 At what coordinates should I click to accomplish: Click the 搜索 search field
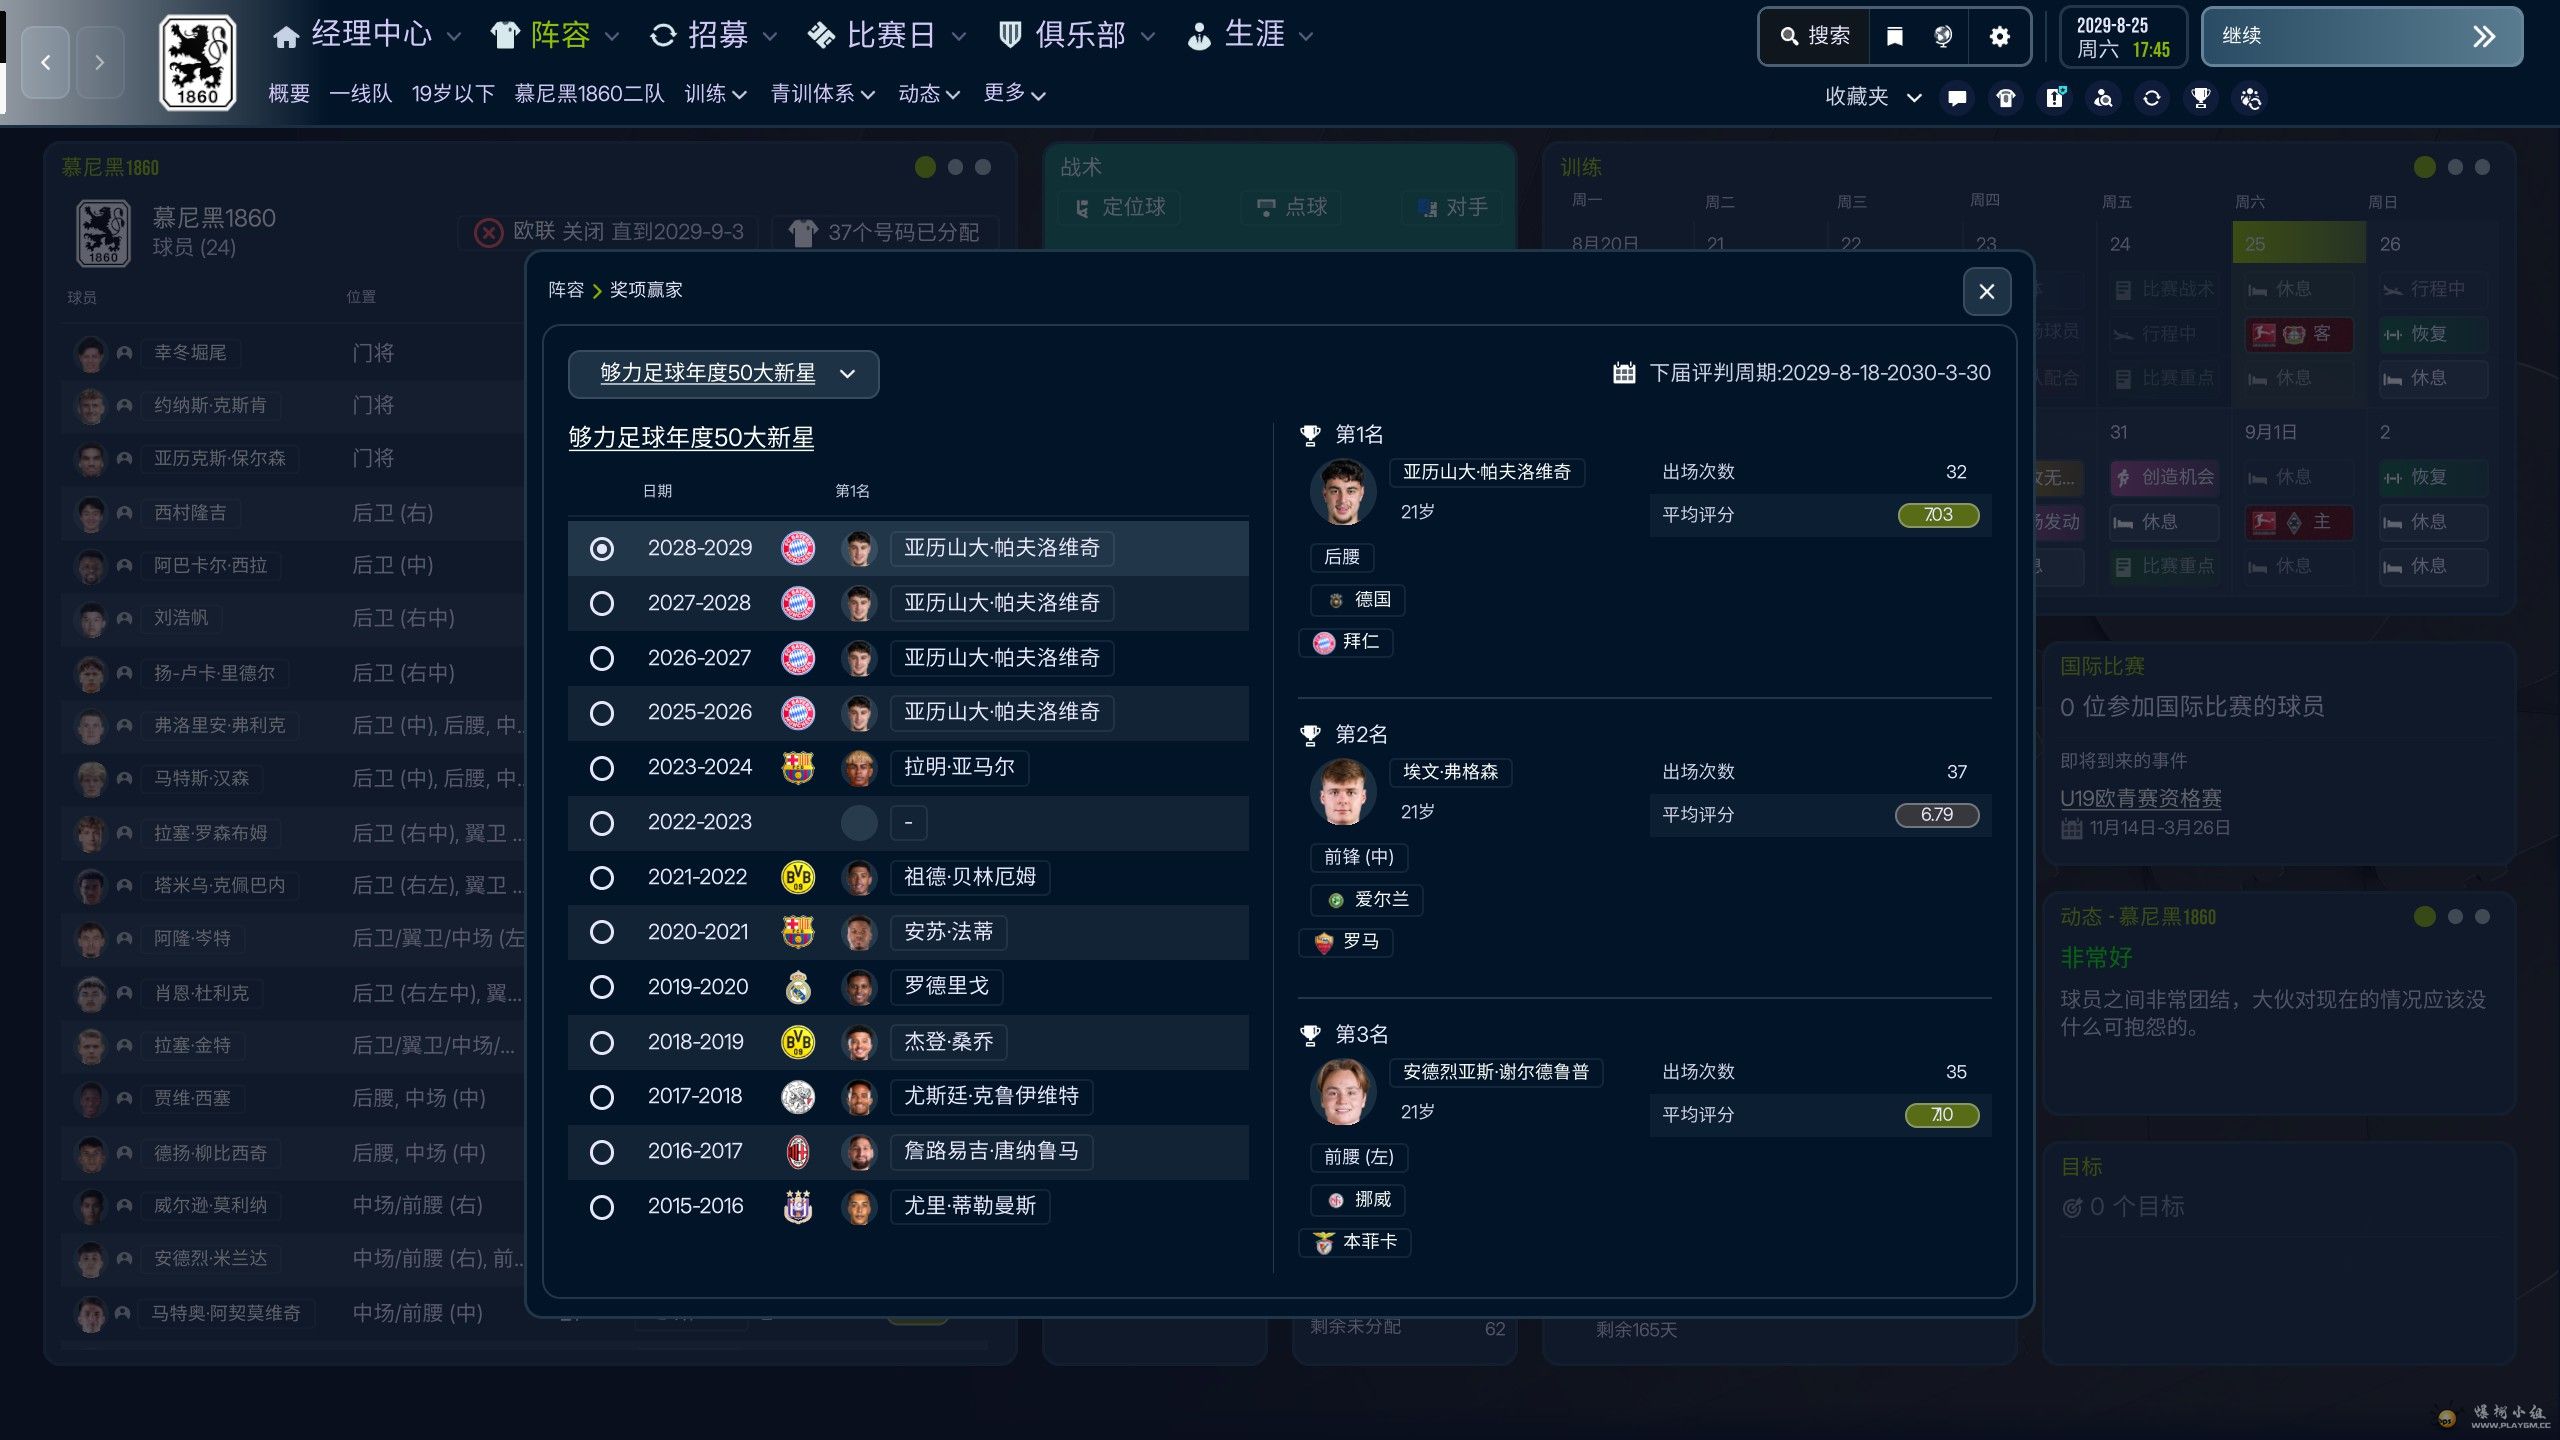(1815, 37)
